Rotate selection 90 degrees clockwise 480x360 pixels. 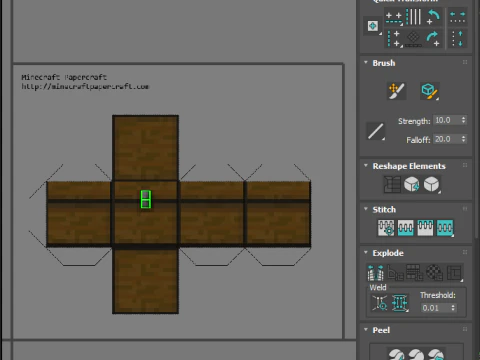click(x=434, y=39)
